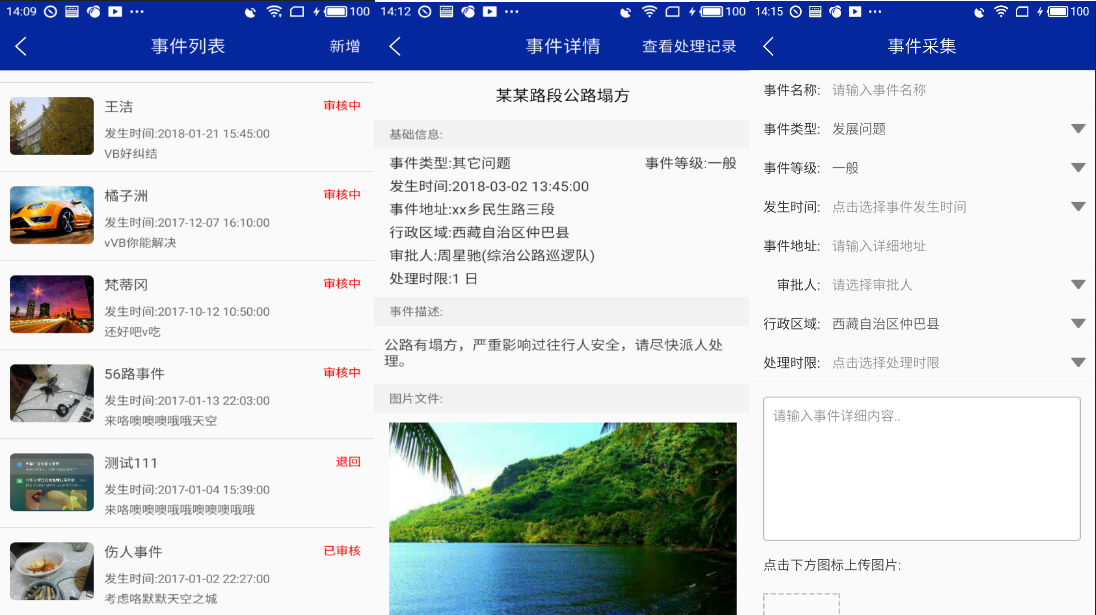Viewport: 1096px width, 615px height.
Task: Click the description vVB你能解决
Action: coord(140,243)
